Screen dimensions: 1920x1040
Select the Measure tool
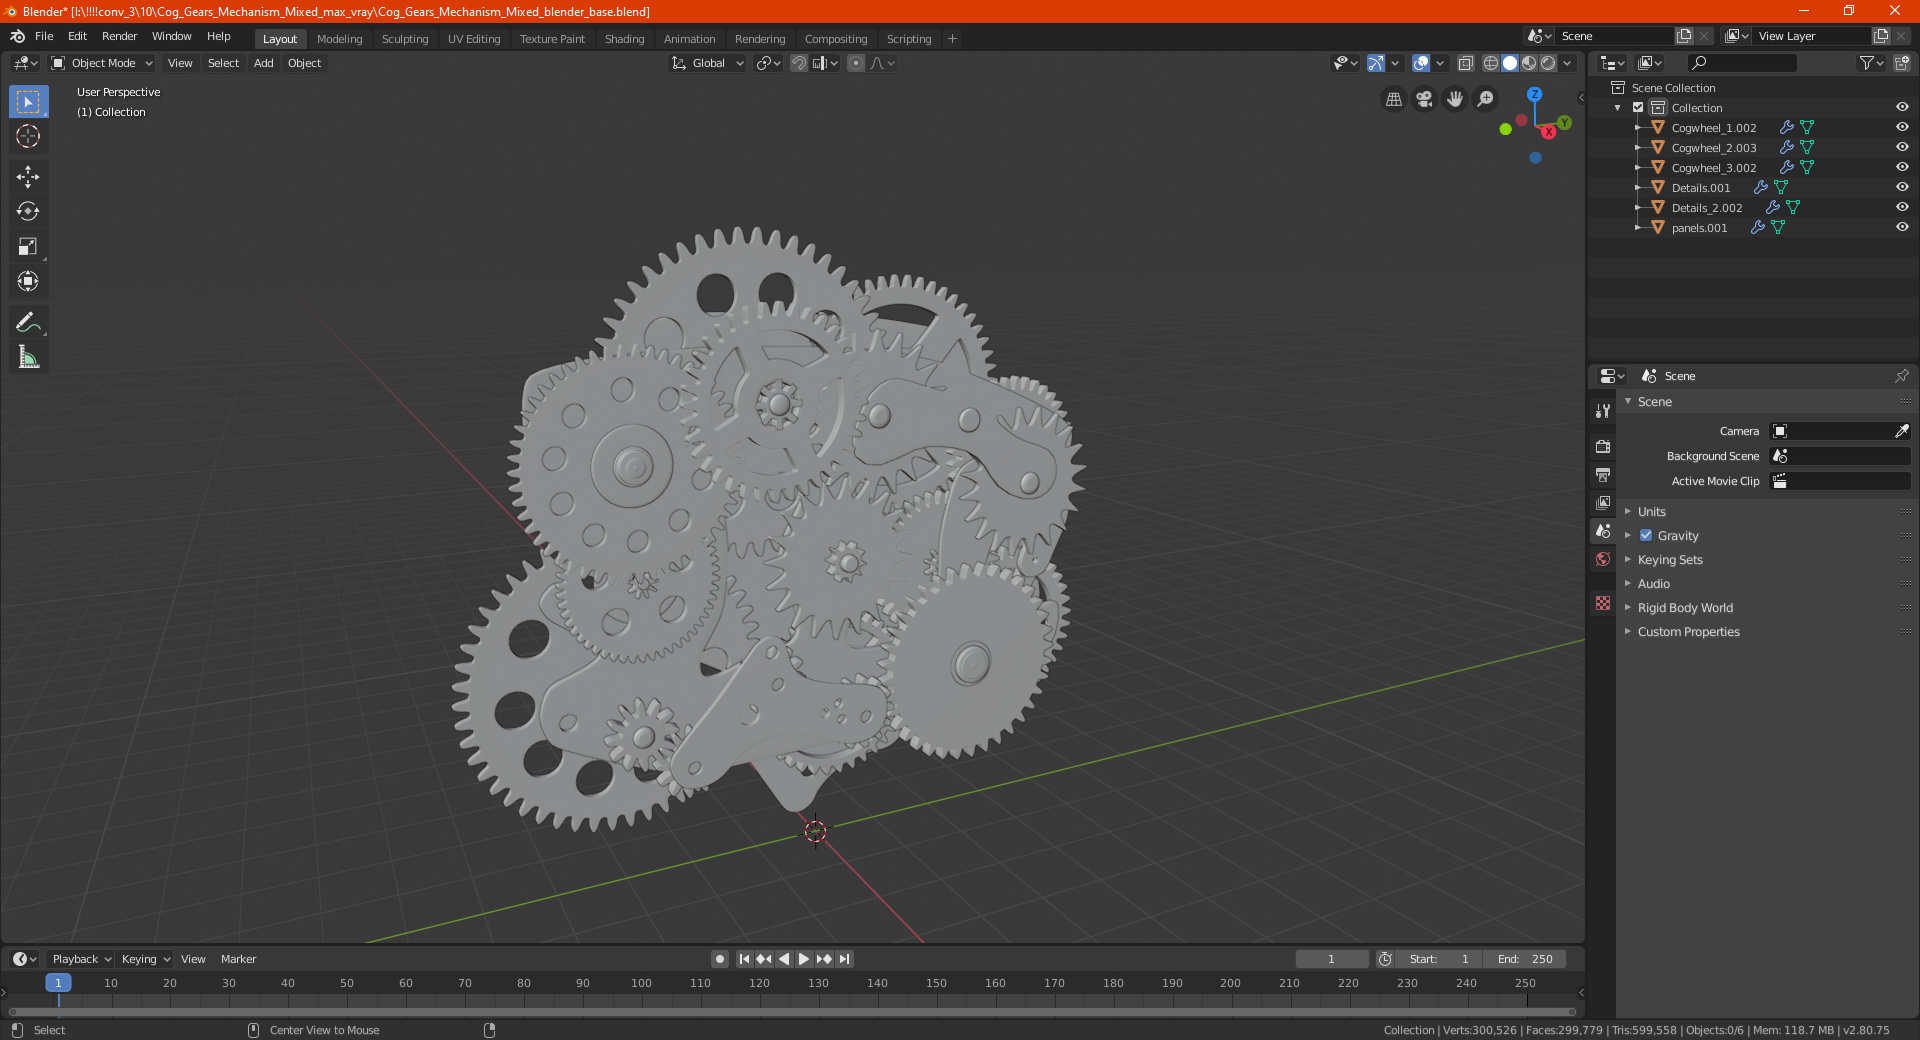point(28,357)
